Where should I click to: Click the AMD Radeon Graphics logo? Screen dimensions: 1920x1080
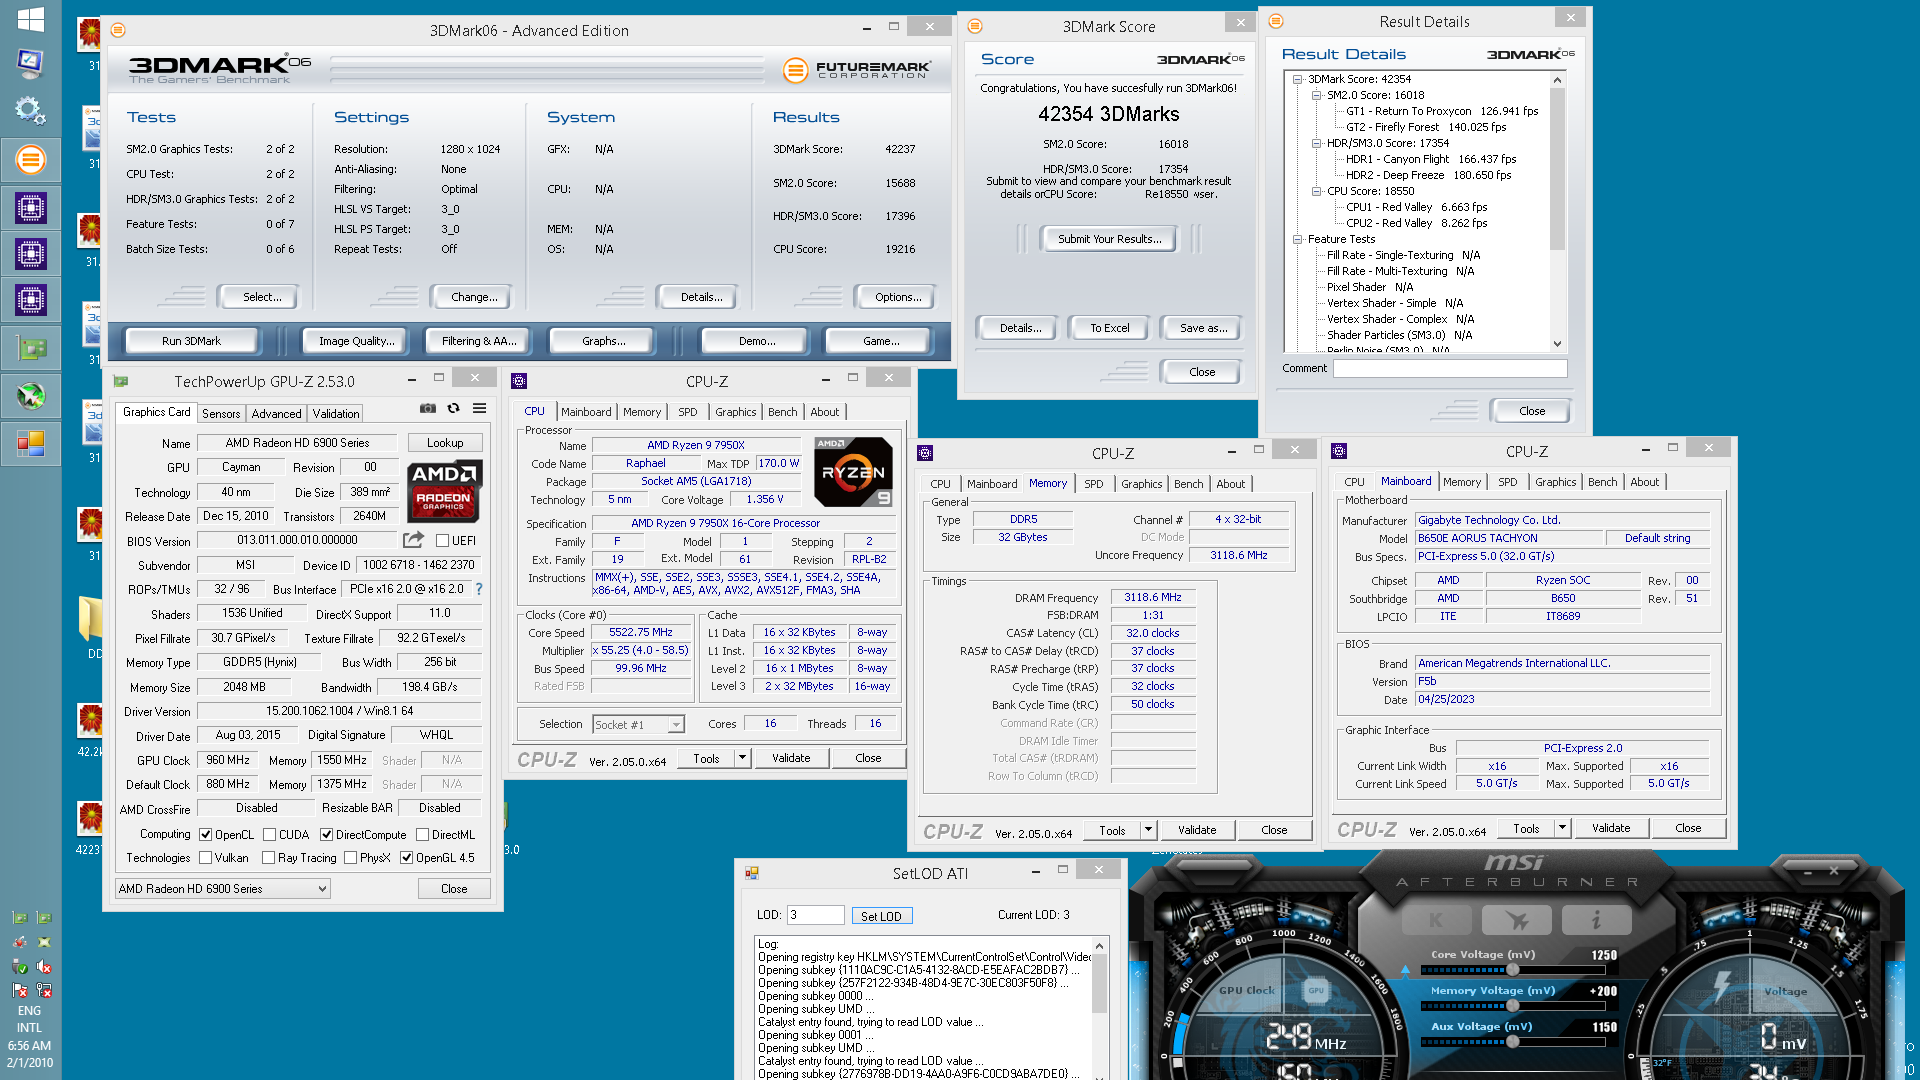444,491
